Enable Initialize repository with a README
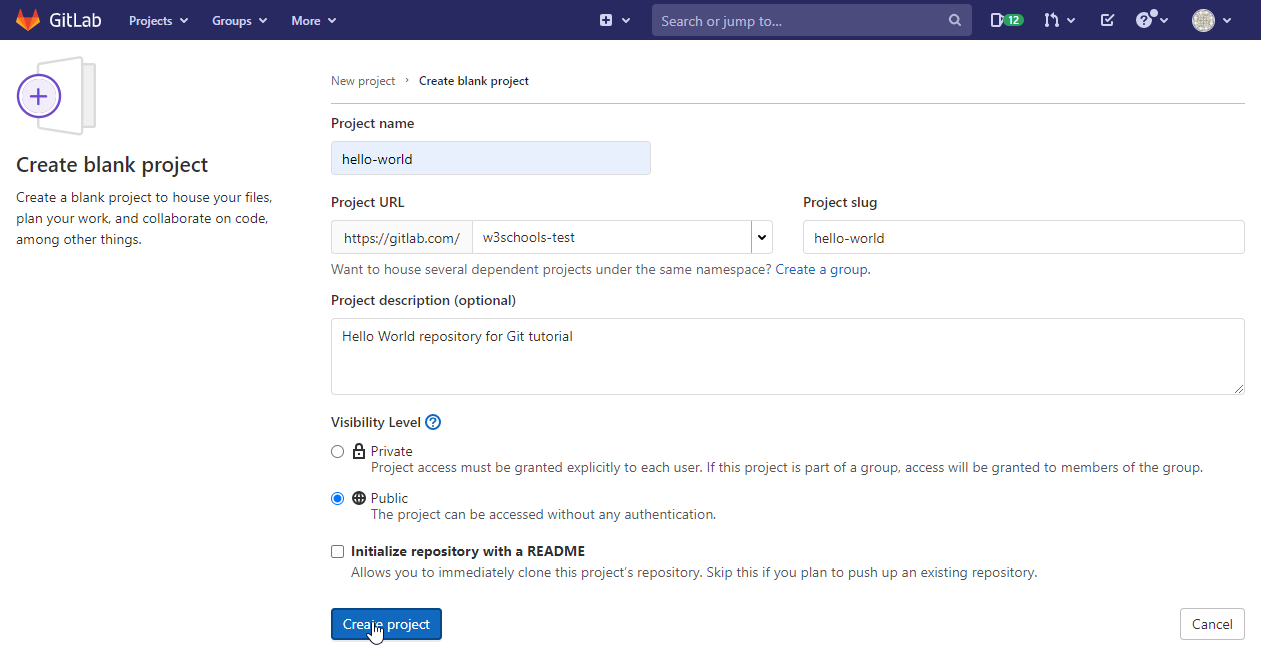This screenshot has height=651, width=1261. click(x=338, y=551)
